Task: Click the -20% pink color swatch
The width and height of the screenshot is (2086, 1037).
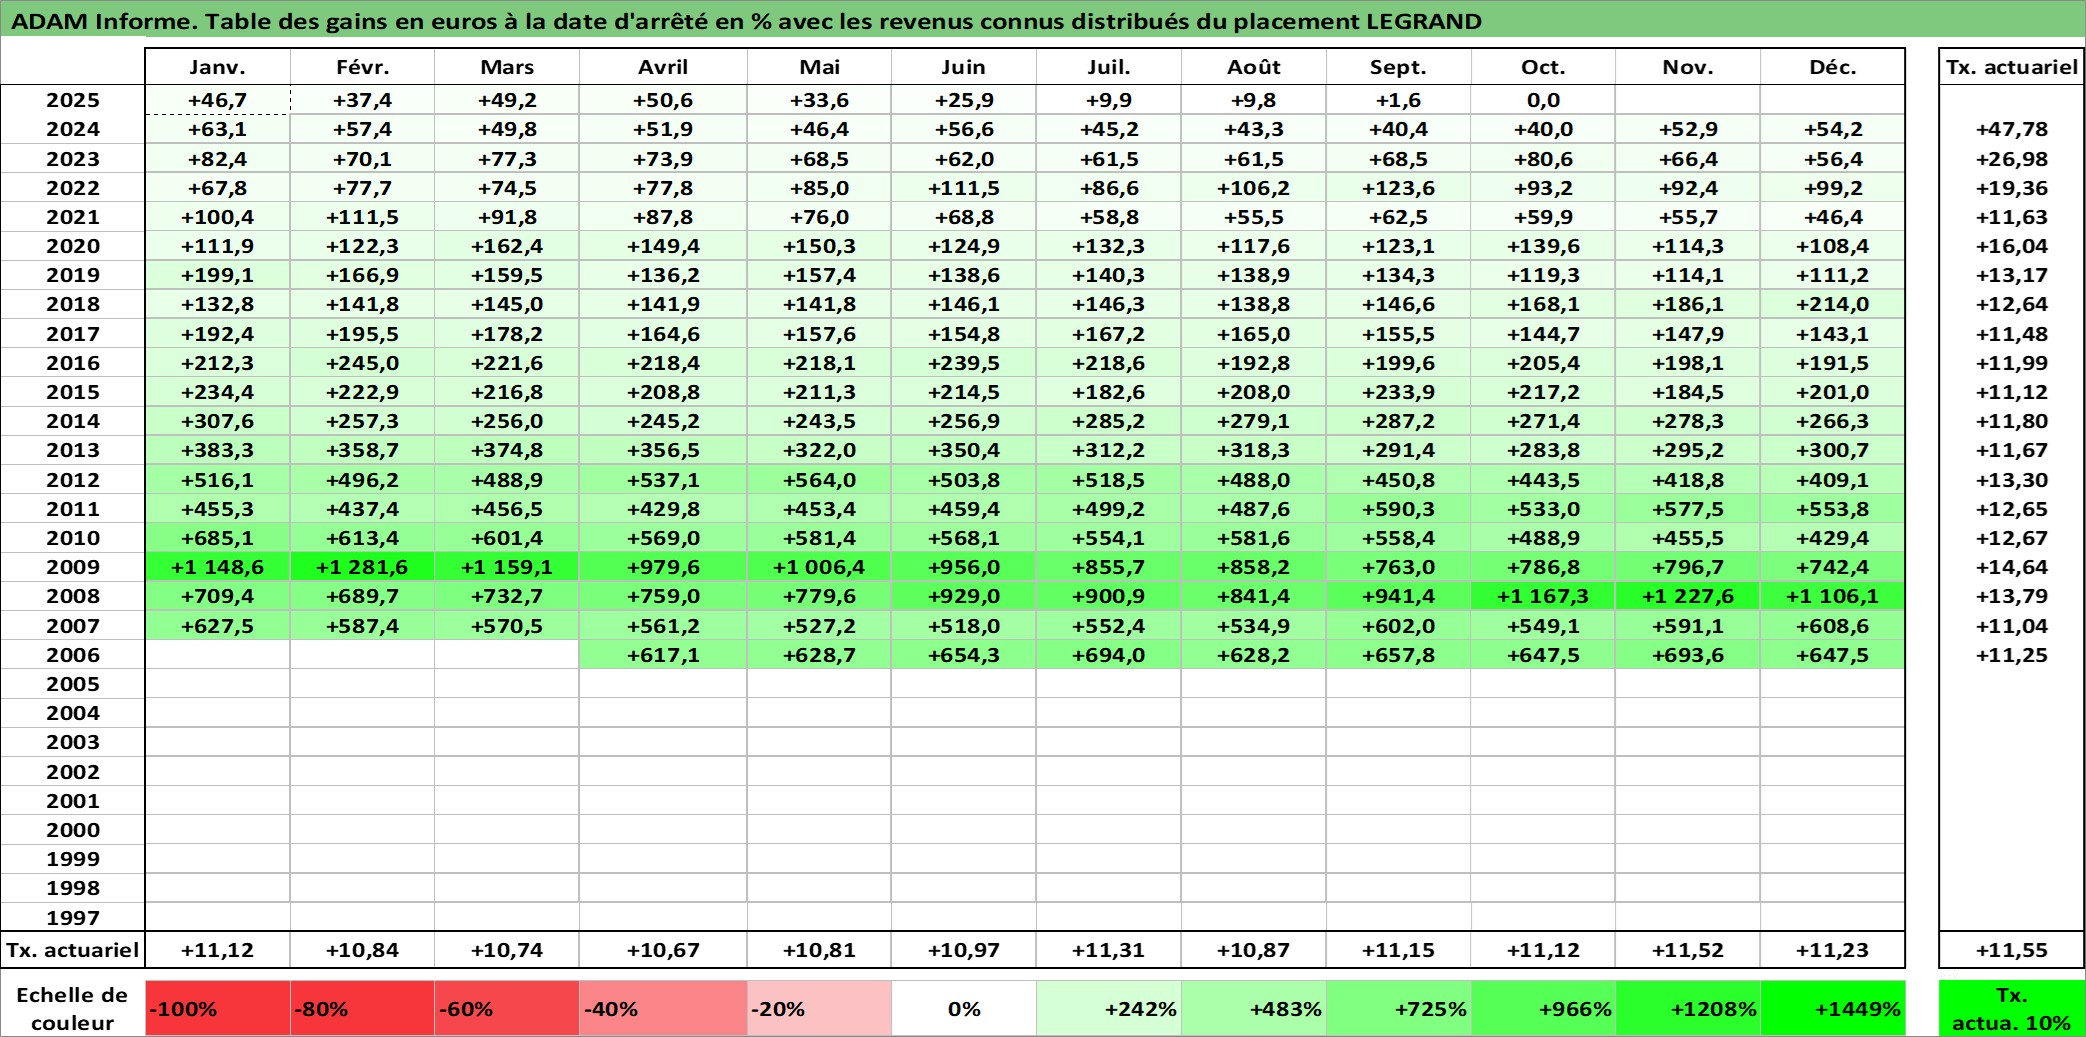Action: [819, 1008]
